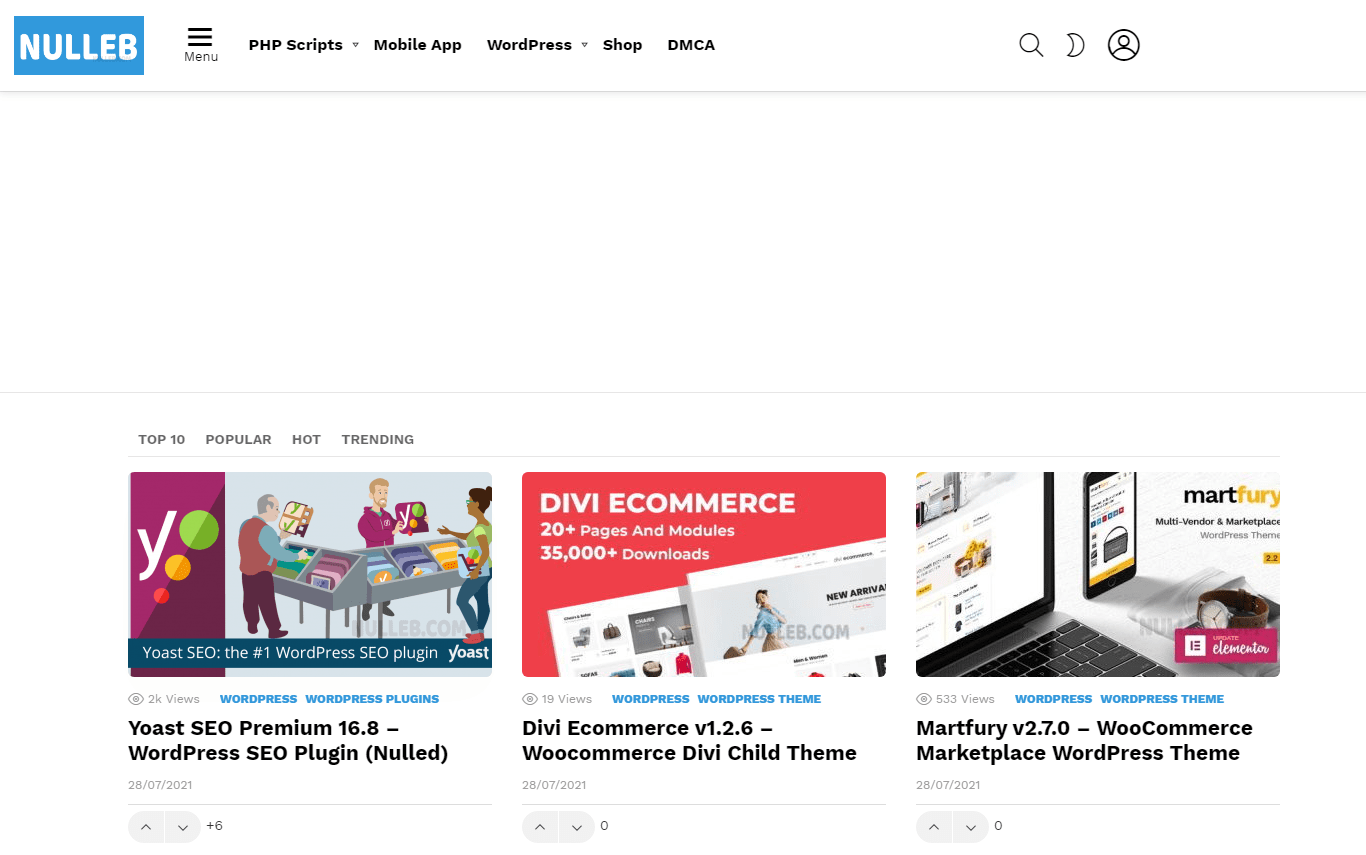Toggle dark mode with the moon icon
1366x855 pixels.
pos(1074,45)
